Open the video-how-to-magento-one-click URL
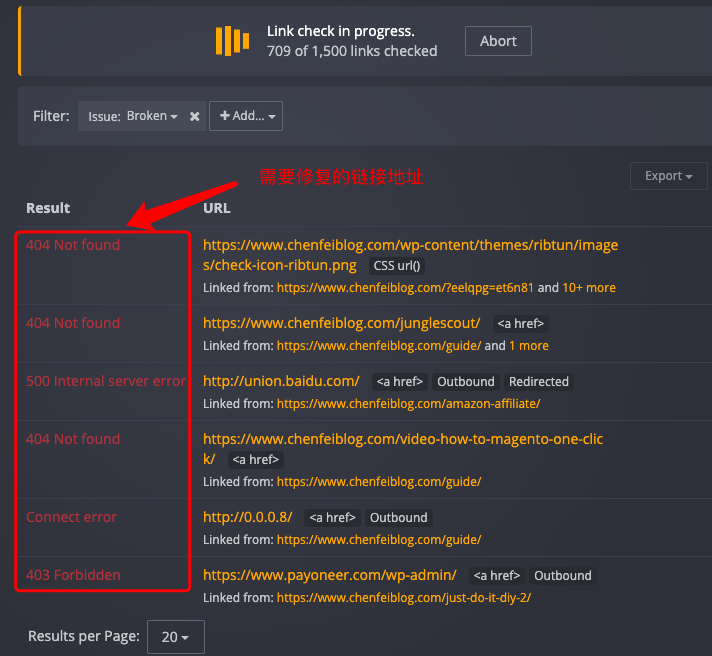Screen dimensions: 712x656 point(403,449)
